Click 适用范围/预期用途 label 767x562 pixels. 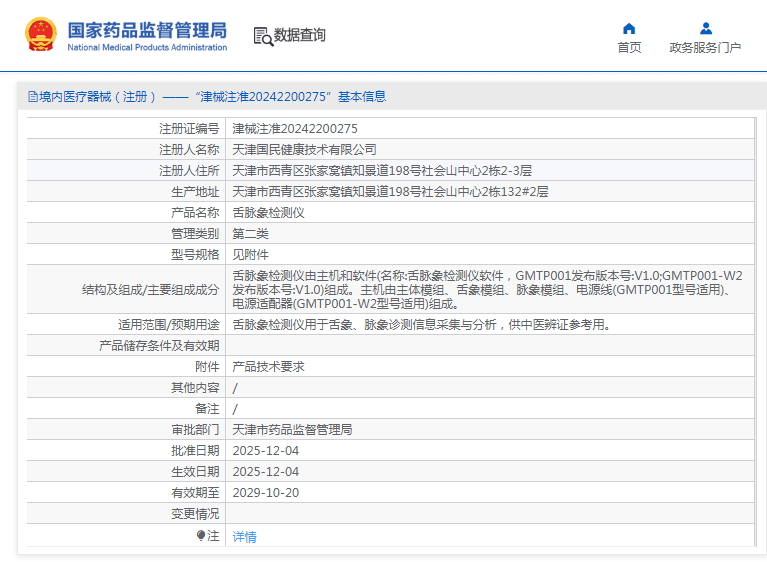(x=169, y=325)
